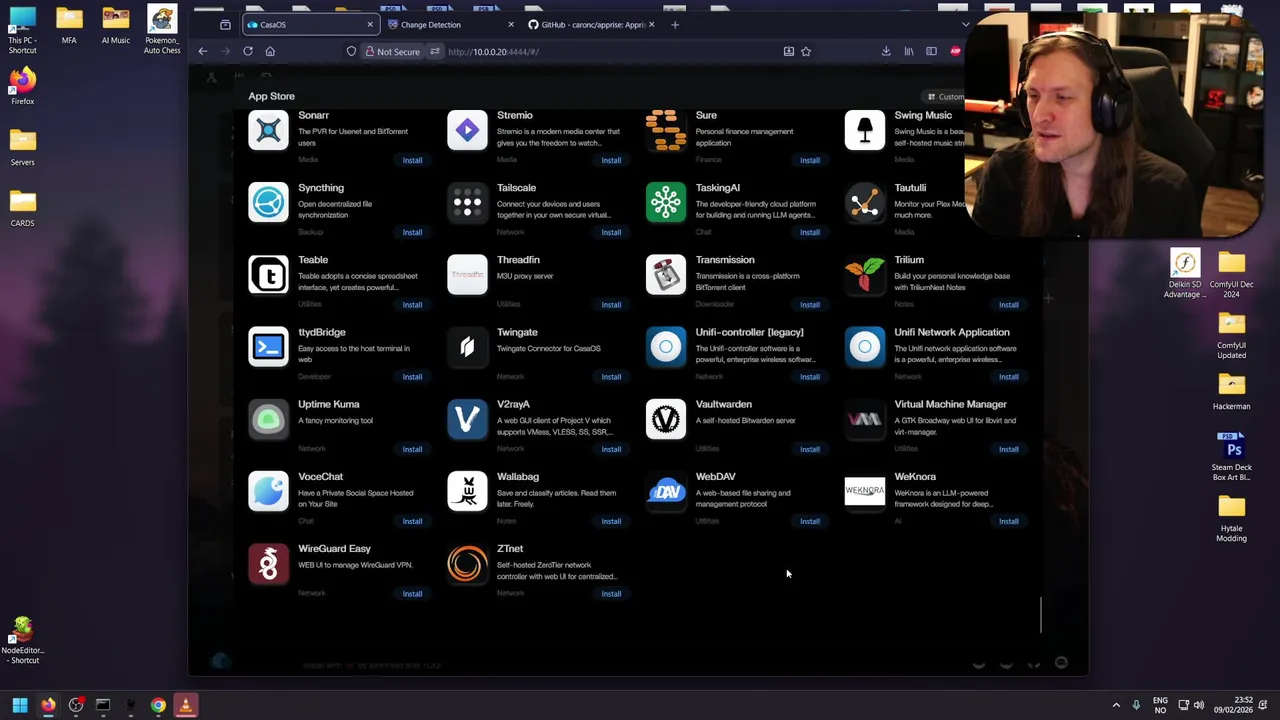
Task: Open the Unifi-controller [legacy] icon
Action: (666, 347)
